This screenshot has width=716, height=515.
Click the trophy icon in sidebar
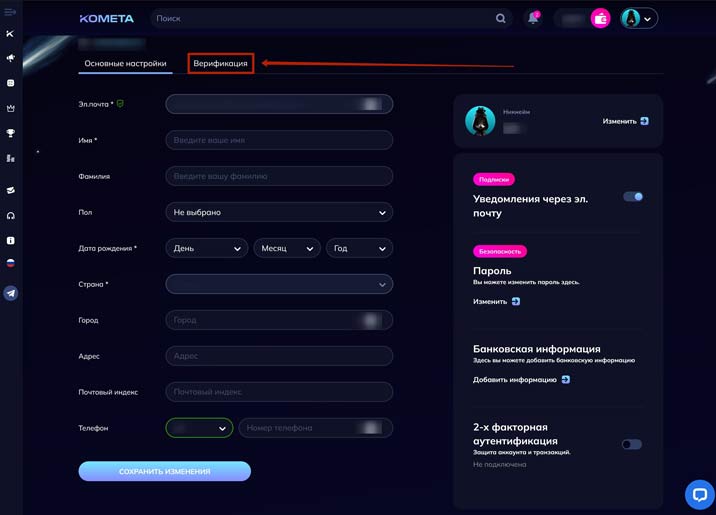pos(11,133)
